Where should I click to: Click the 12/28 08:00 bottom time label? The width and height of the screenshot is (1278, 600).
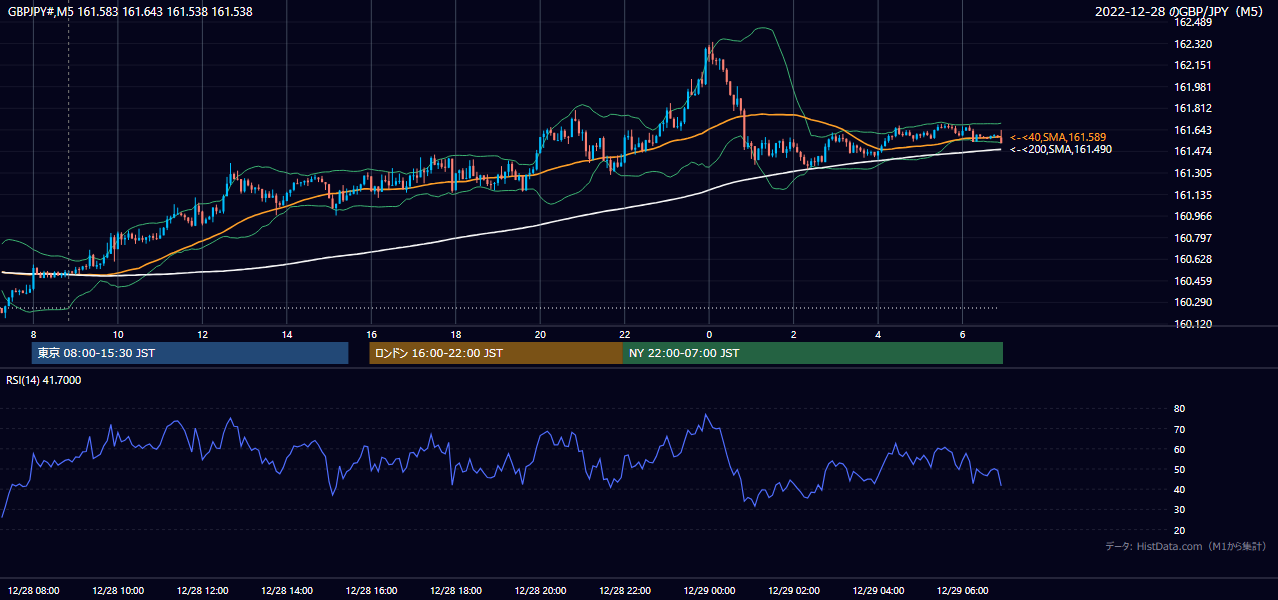(33, 590)
